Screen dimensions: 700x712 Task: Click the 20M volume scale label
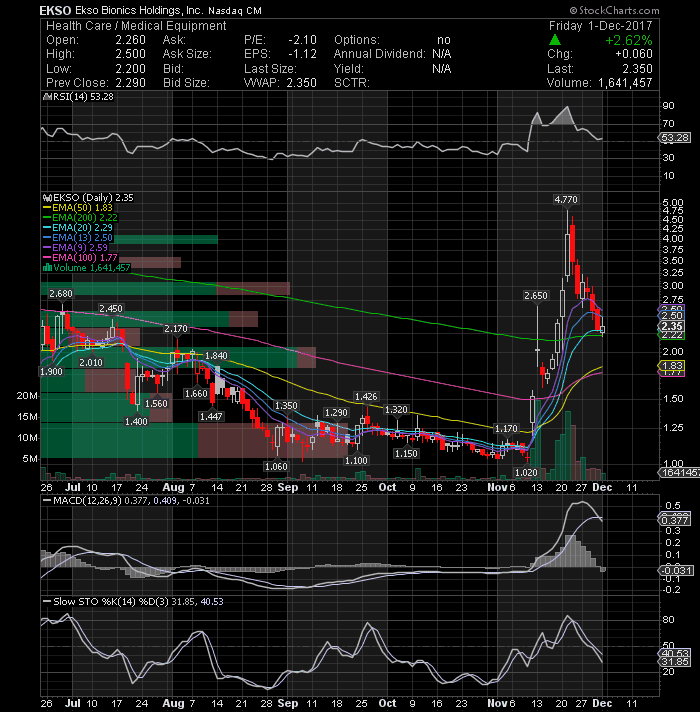27,396
